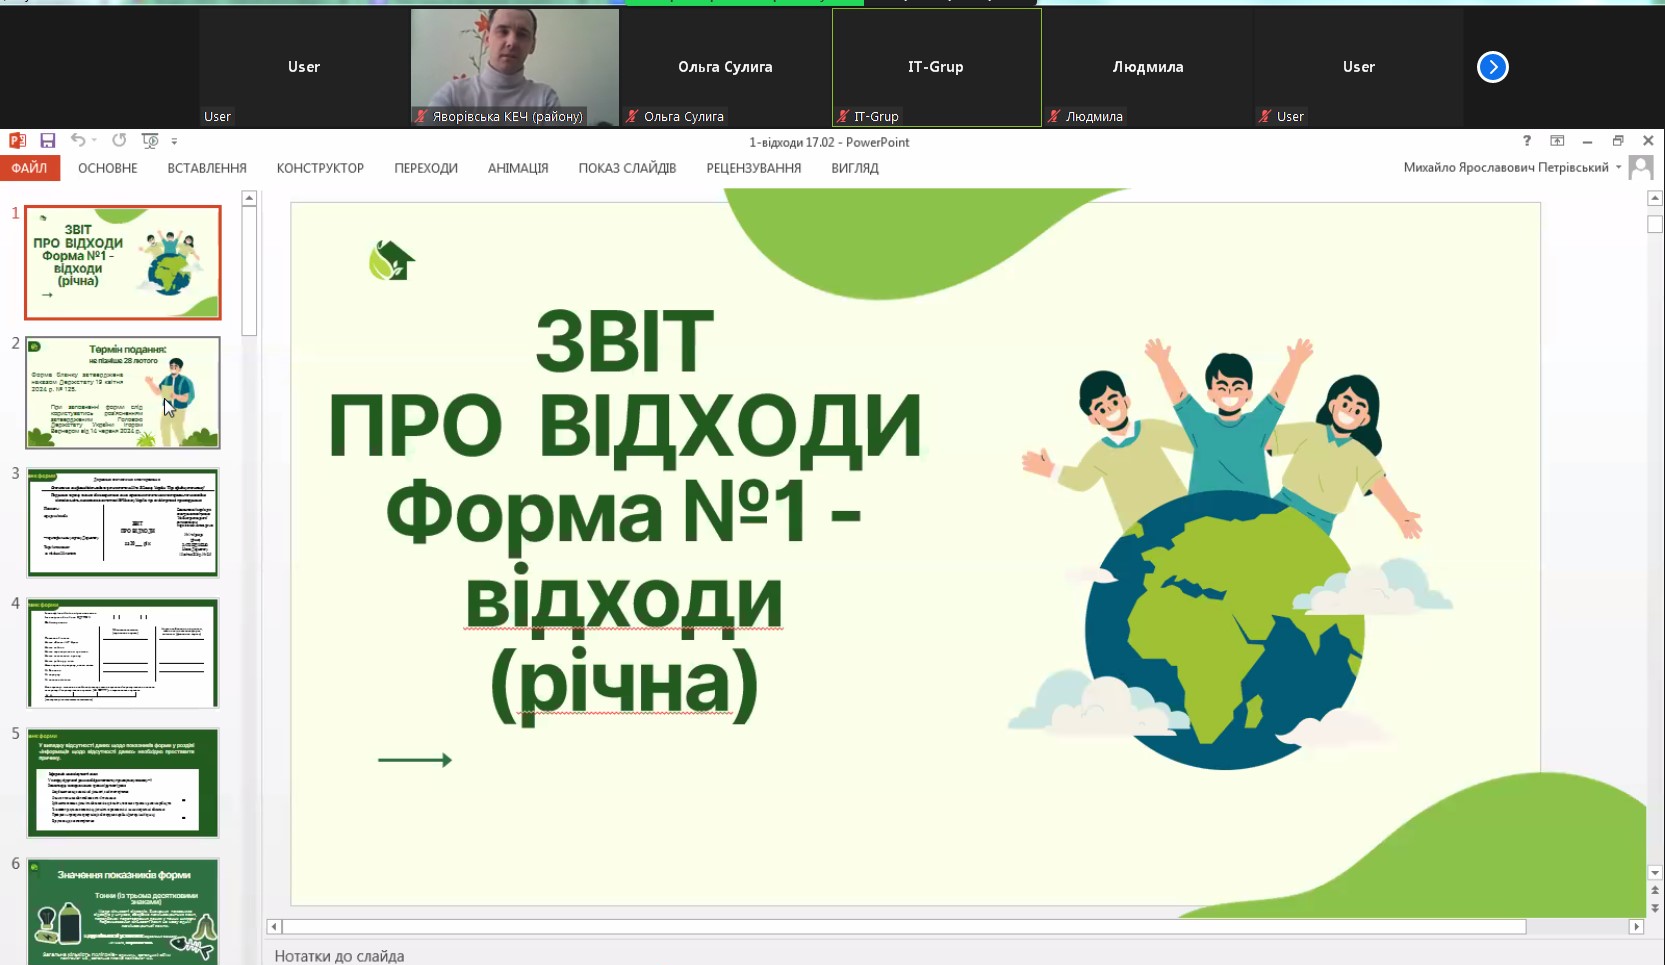Click the muted microphone icon on Людмила tile
This screenshot has height=965, width=1665.
[1054, 117]
